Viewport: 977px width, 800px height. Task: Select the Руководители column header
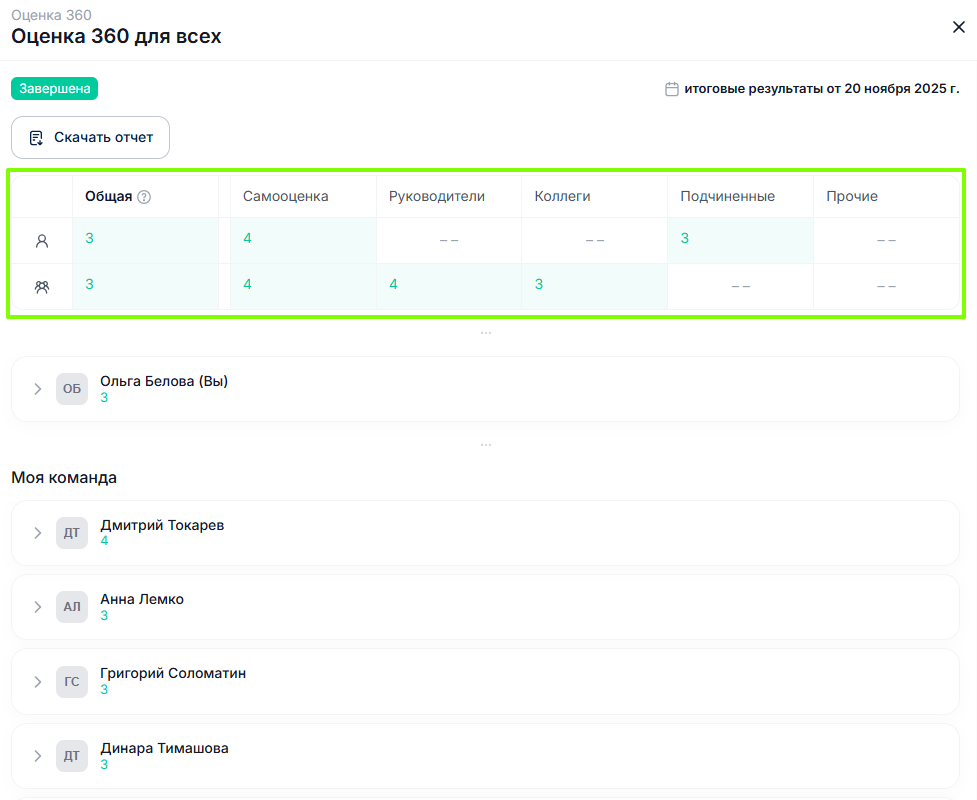[x=437, y=196]
